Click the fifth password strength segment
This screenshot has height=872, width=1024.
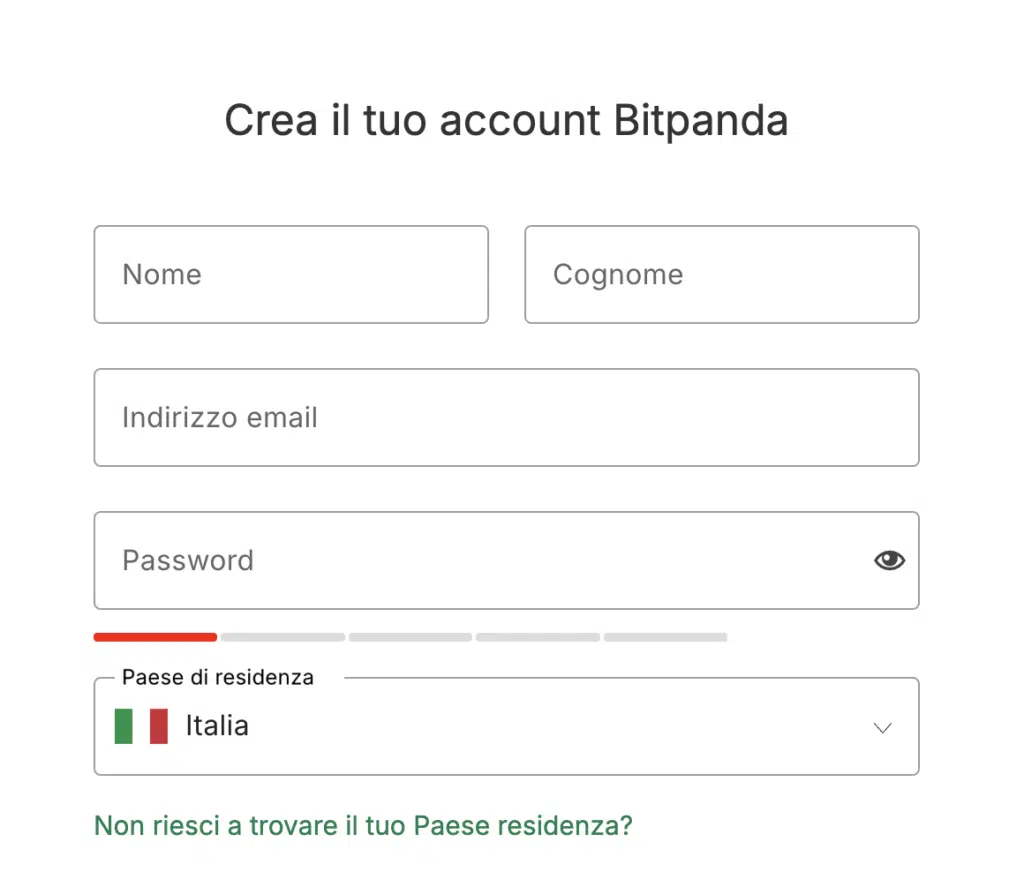click(665, 637)
